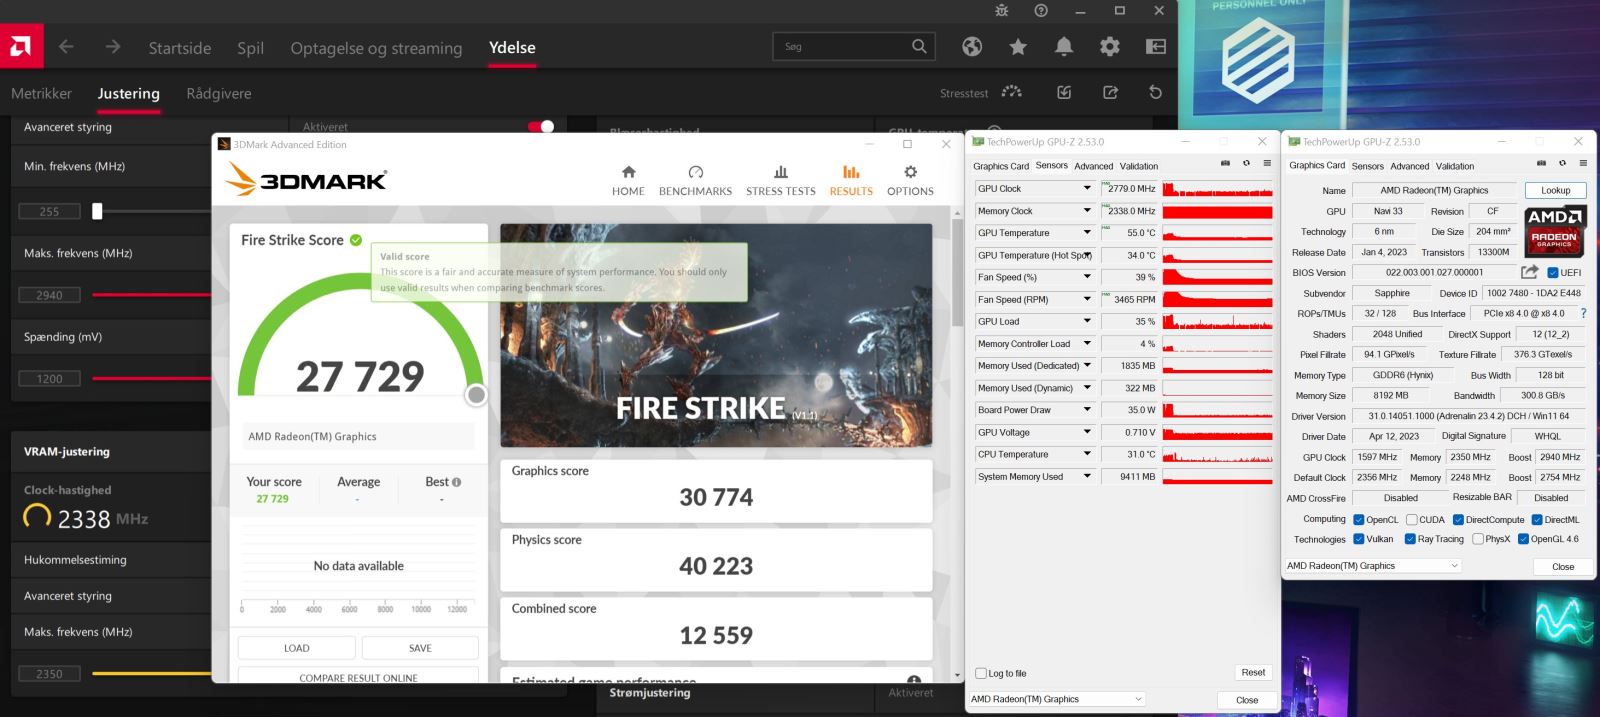The width and height of the screenshot is (1600, 717).
Task: Start the Stresstest gauge icon
Action: 1012,92
